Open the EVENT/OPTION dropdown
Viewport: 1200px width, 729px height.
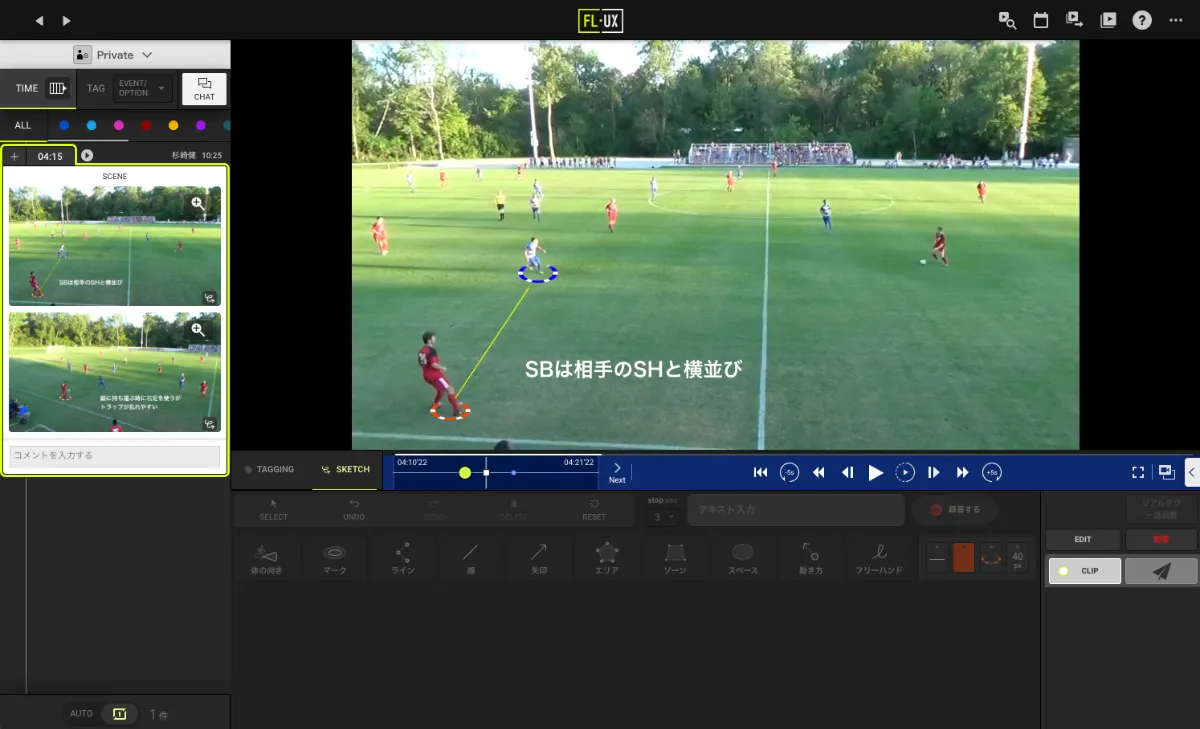[140, 88]
